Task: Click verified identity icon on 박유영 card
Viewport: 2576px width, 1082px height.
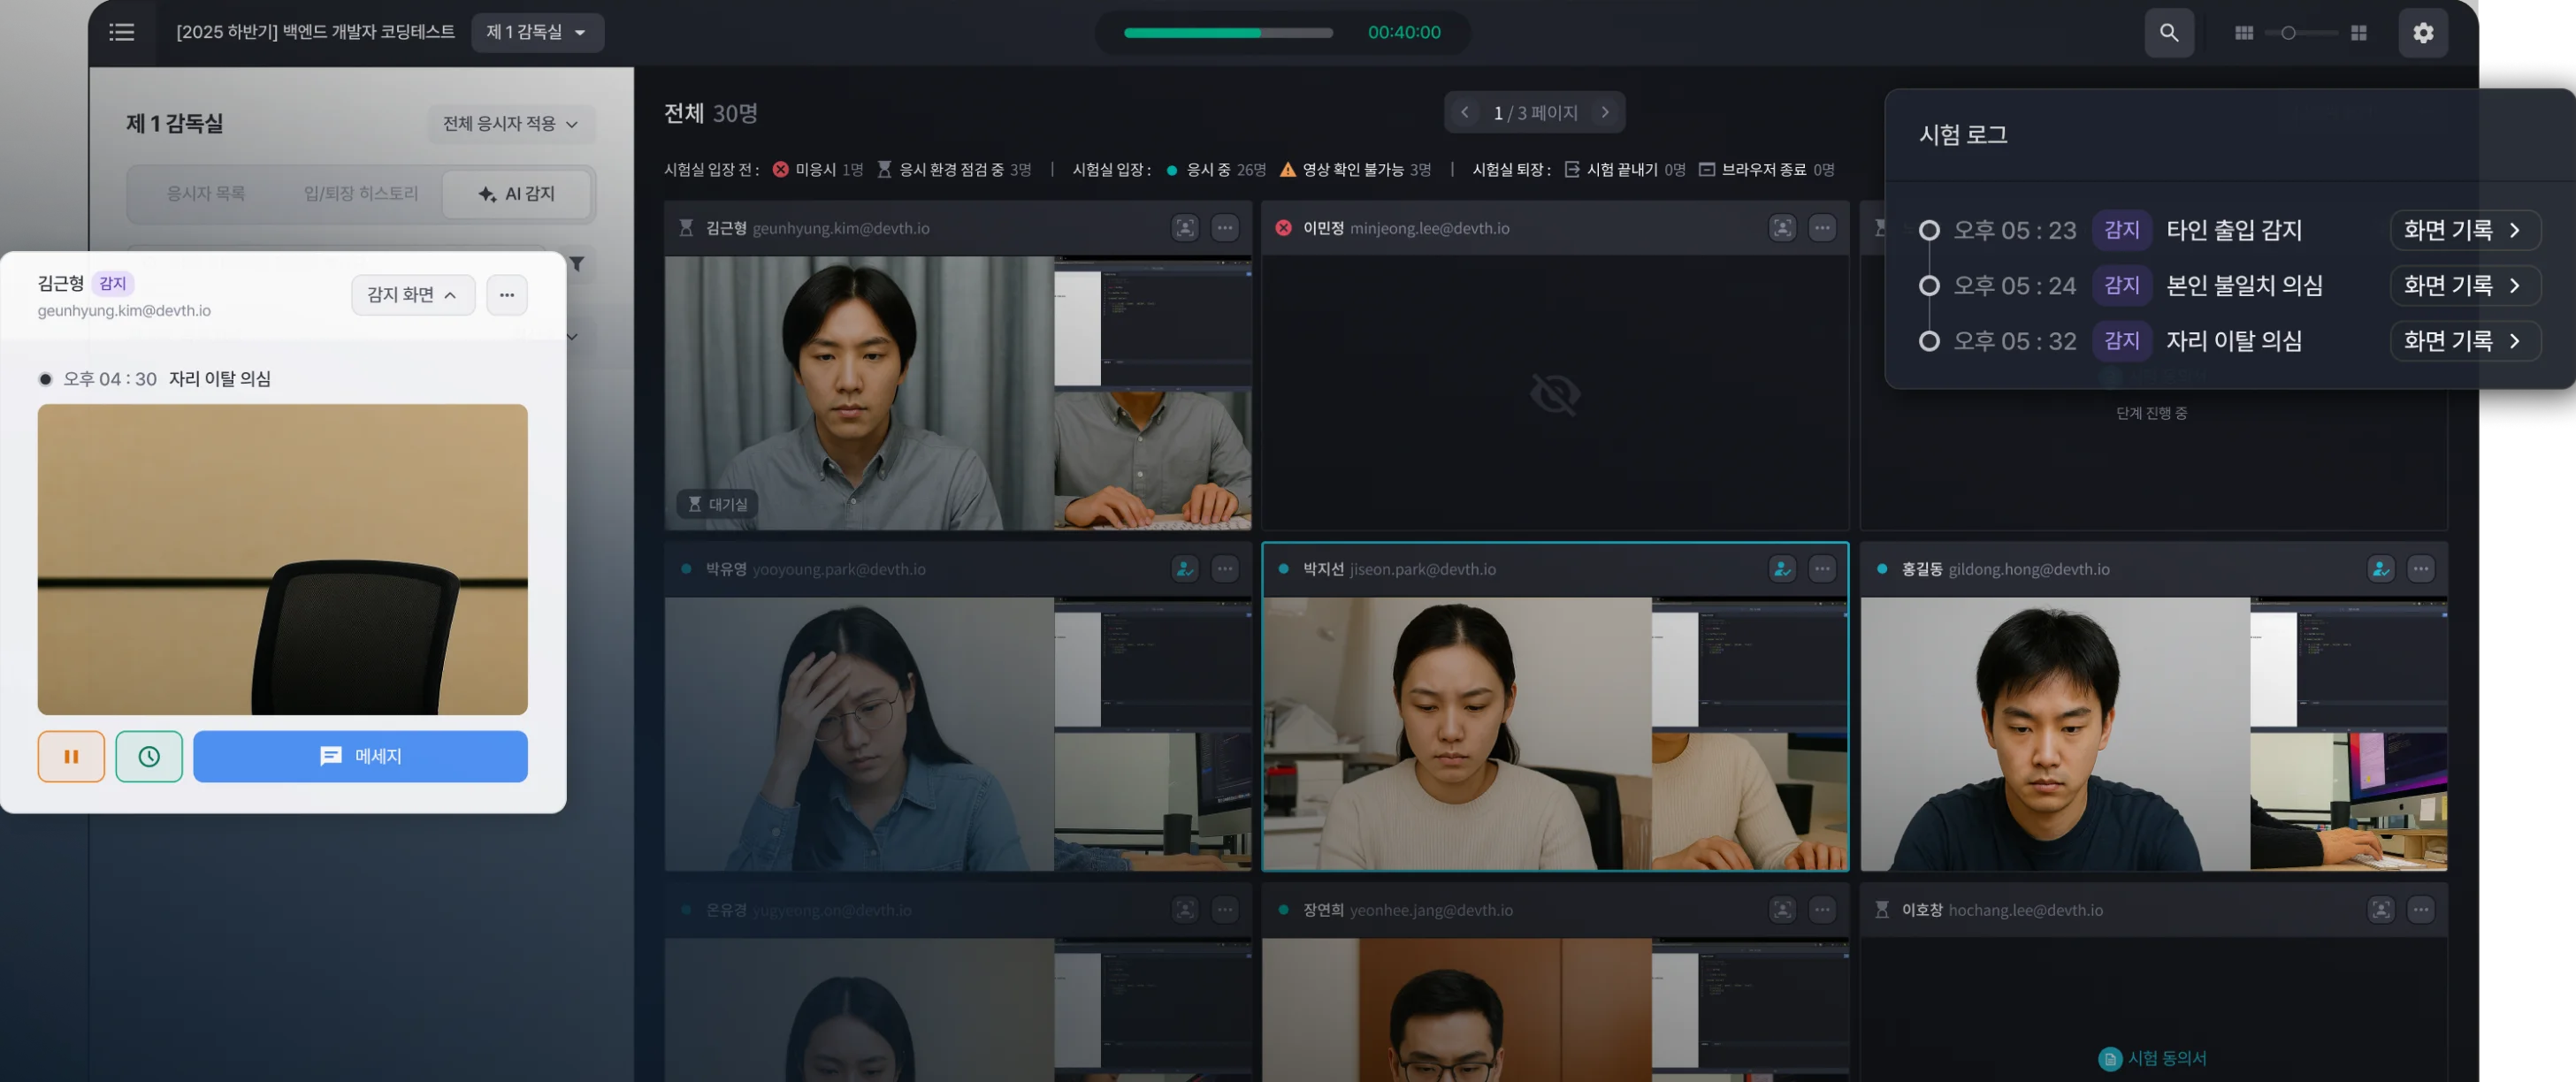Action: click(x=1185, y=569)
